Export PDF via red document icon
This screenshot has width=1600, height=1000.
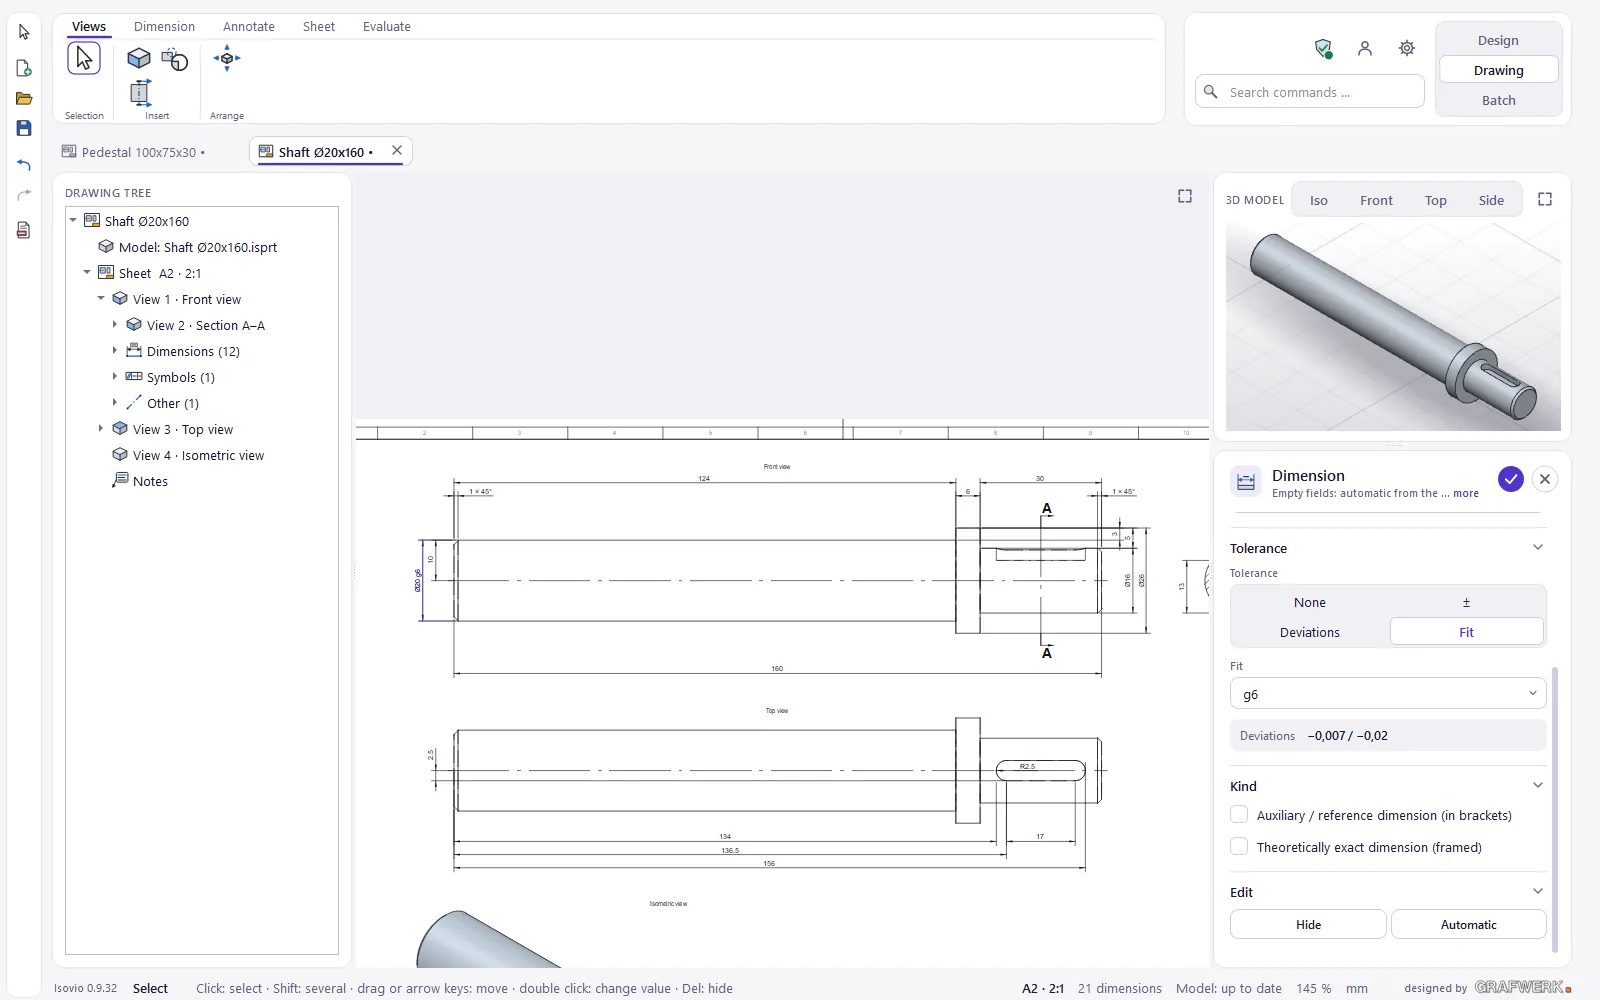(24, 230)
